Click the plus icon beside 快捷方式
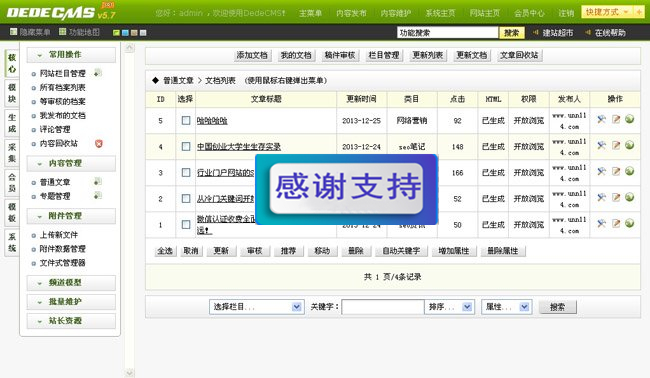This screenshot has width=650, height=378. pyautogui.click(x=639, y=12)
